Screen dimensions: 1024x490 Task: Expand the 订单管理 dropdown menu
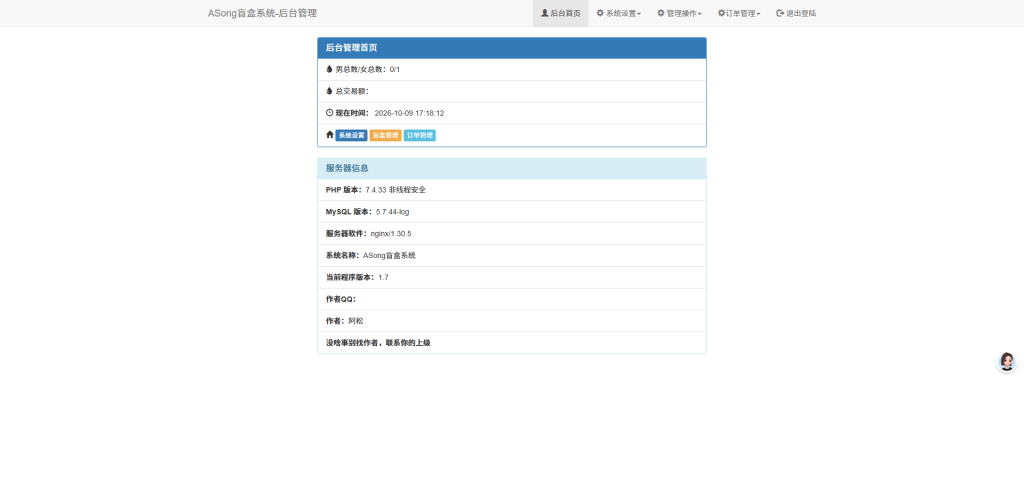[x=739, y=13]
